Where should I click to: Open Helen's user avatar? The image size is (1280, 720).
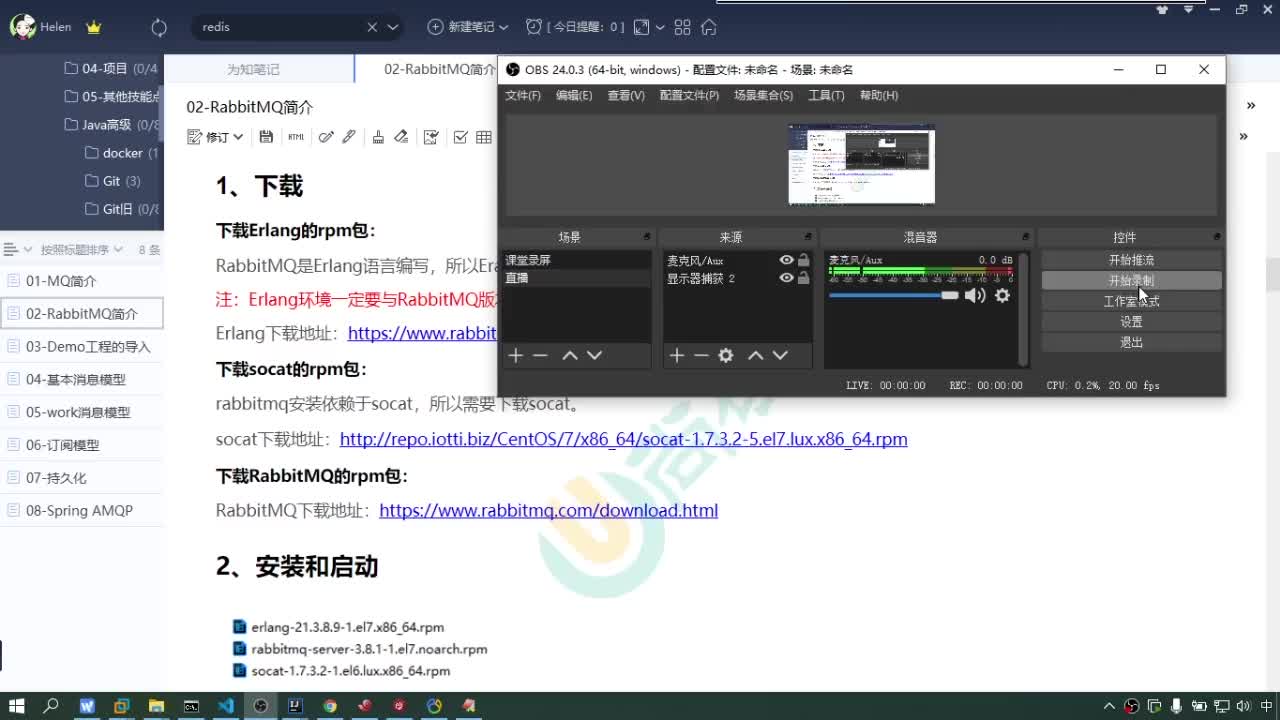[22, 27]
